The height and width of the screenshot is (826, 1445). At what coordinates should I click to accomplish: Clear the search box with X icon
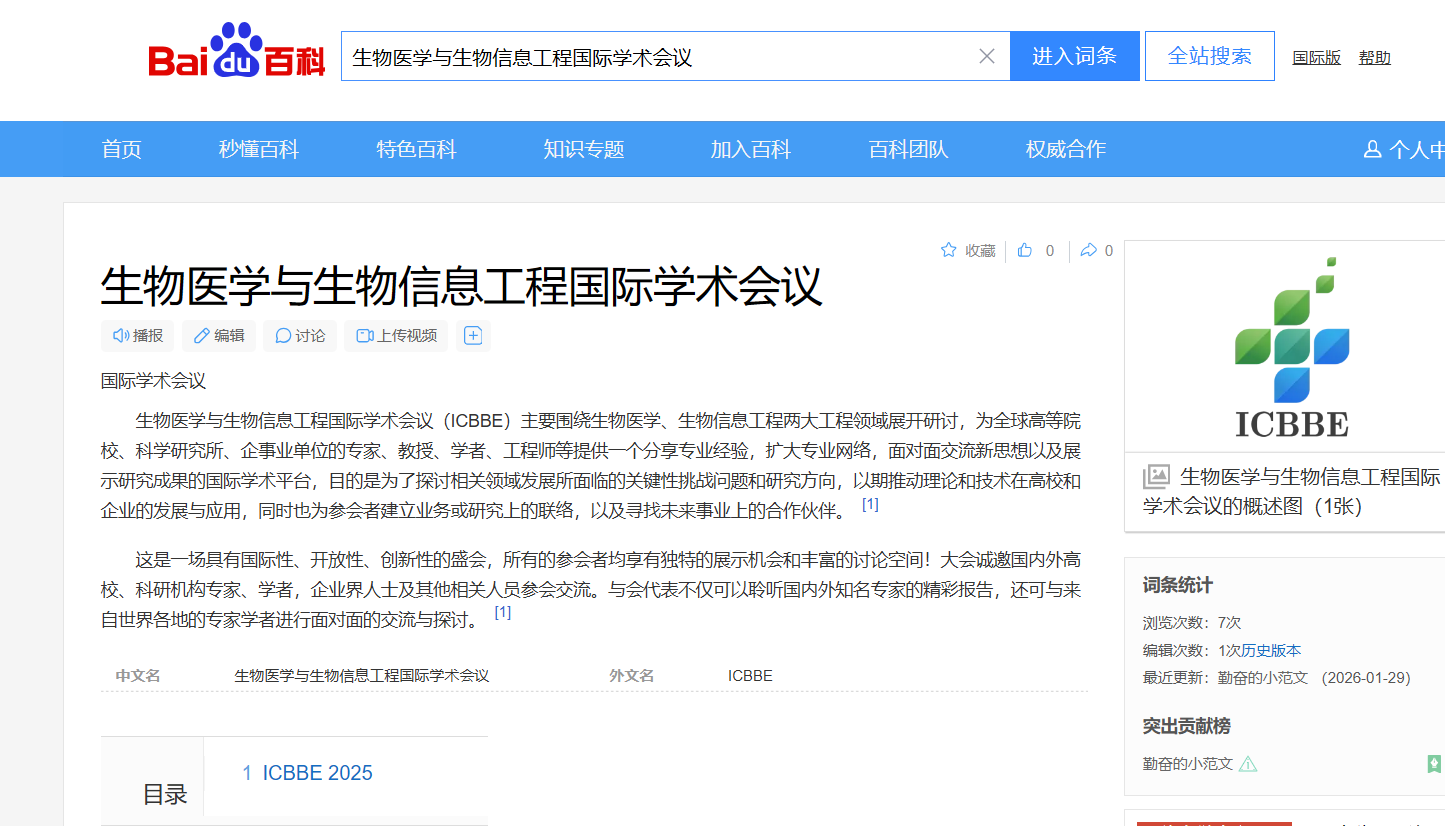point(986,56)
